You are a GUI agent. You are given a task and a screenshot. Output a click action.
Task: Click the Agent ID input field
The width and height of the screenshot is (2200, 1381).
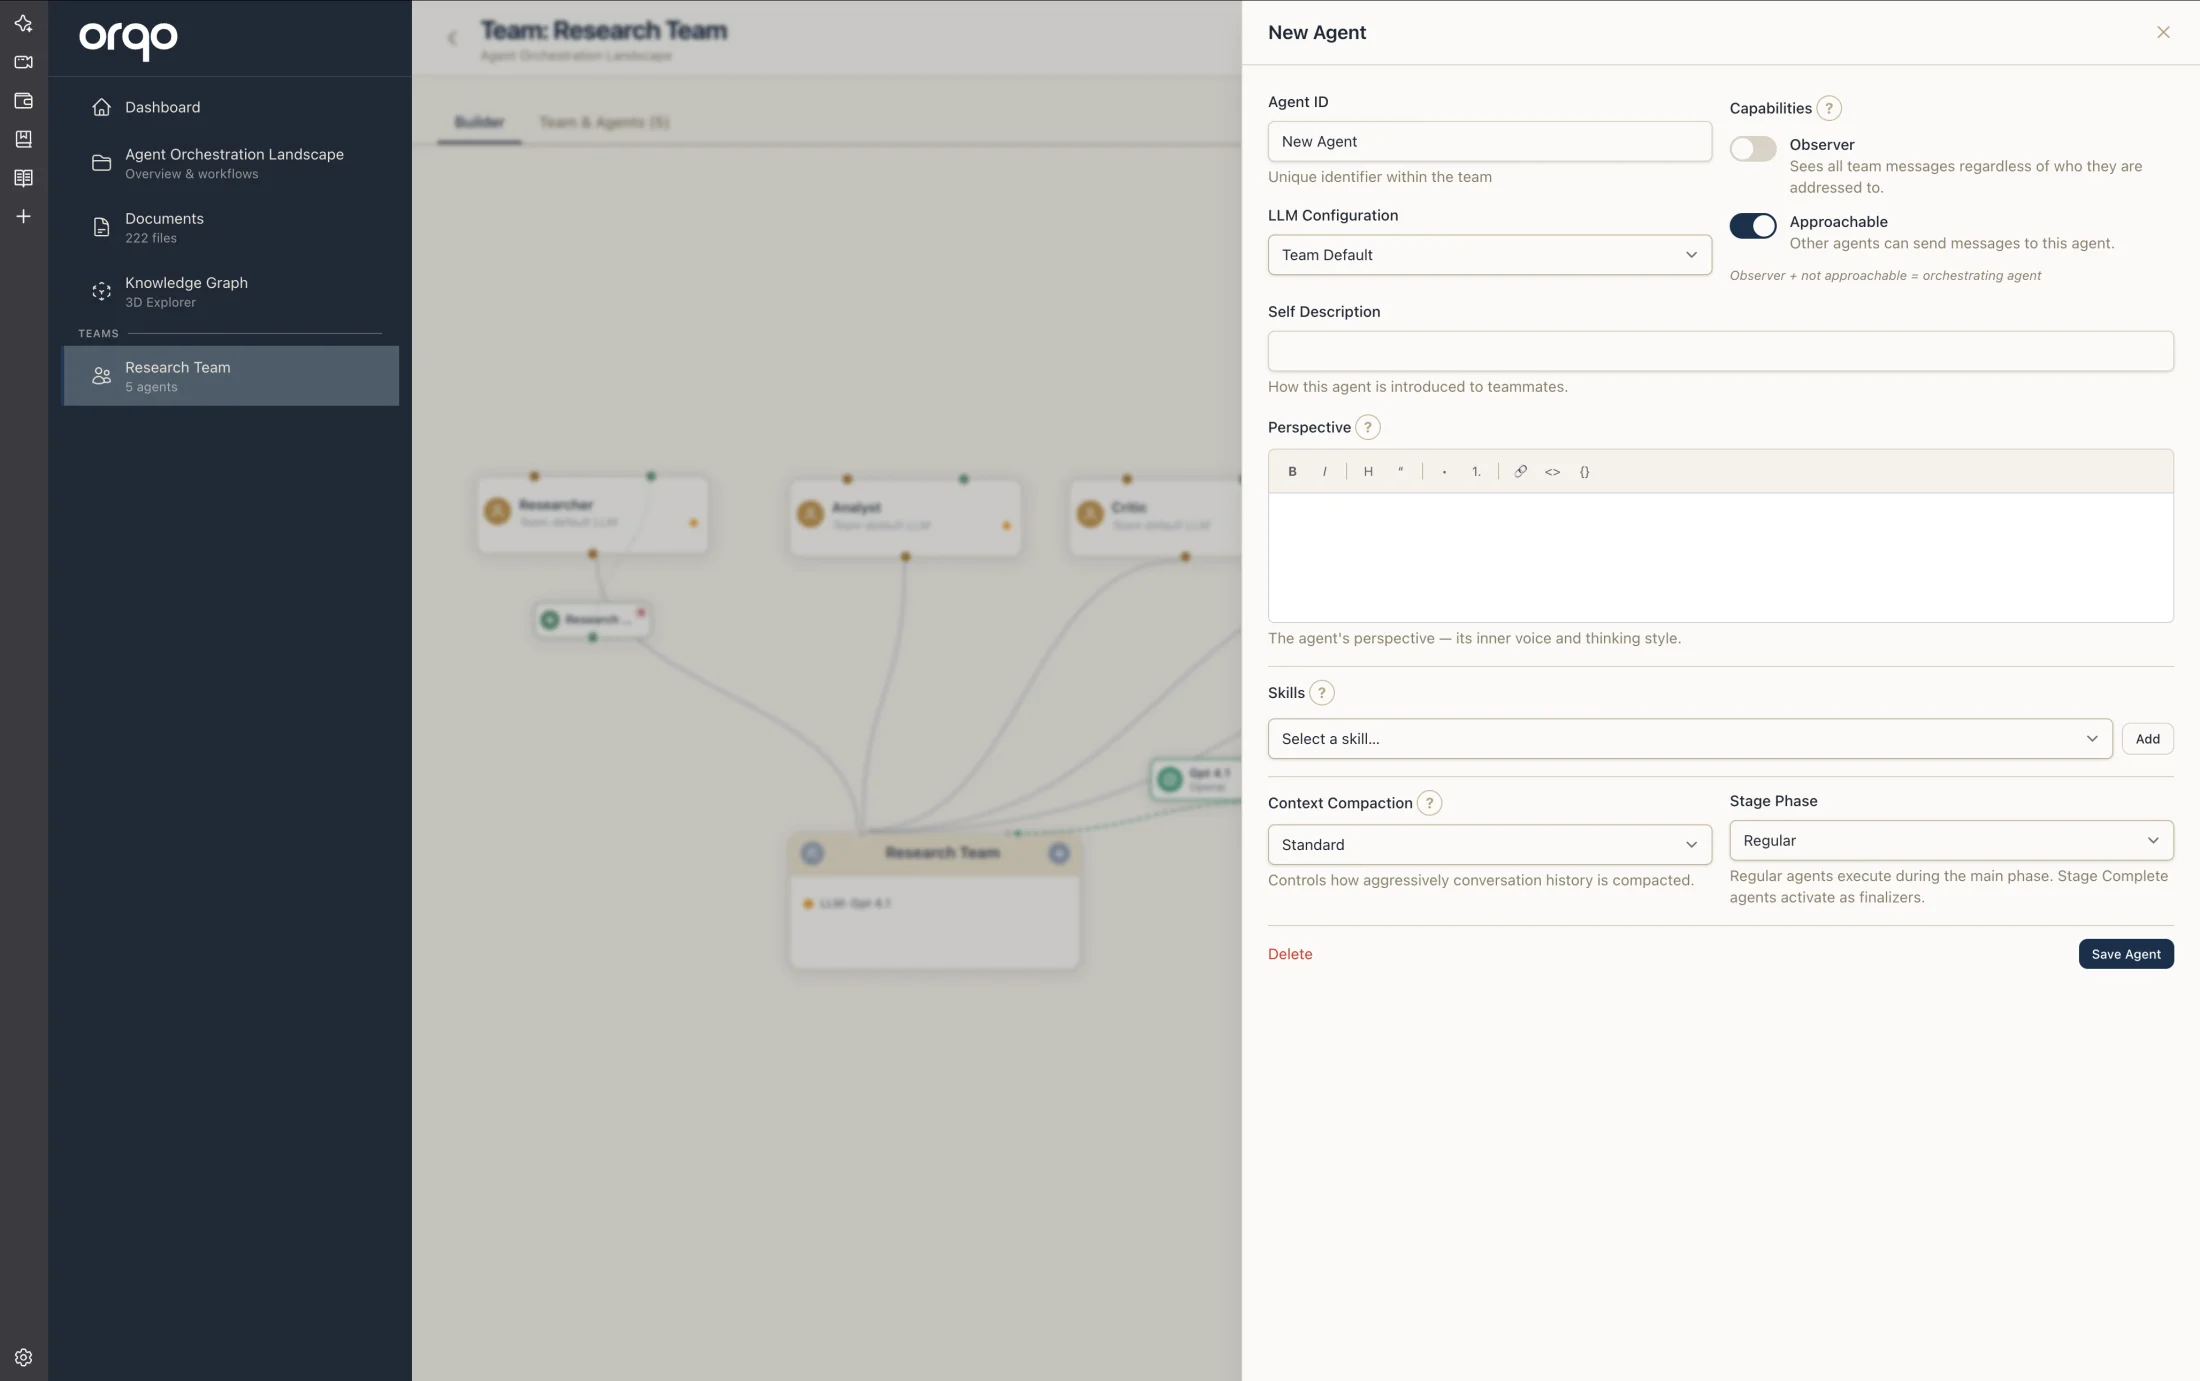(1489, 142)
